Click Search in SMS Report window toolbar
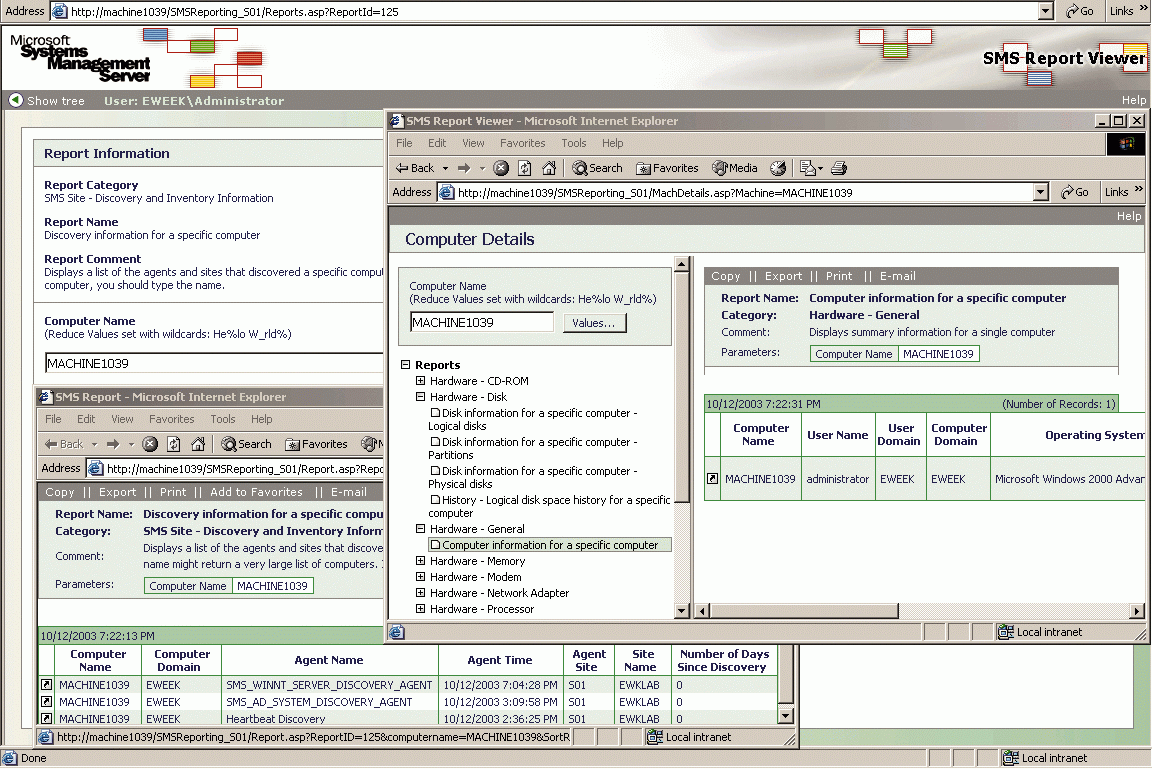The height and width of the screenshot is (769, 1152). 246,444
